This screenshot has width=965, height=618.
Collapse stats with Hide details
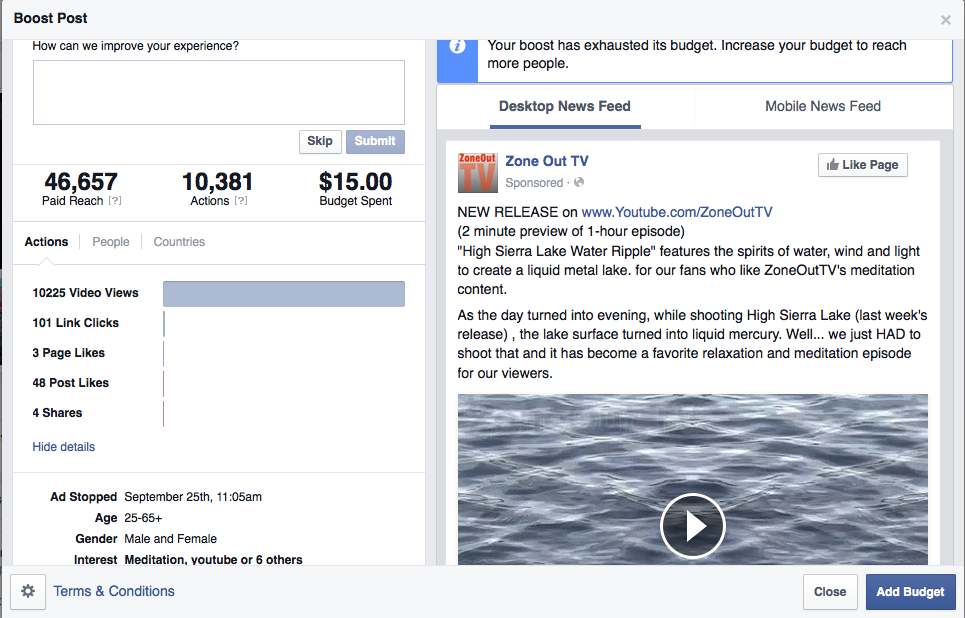click(64, 447)
